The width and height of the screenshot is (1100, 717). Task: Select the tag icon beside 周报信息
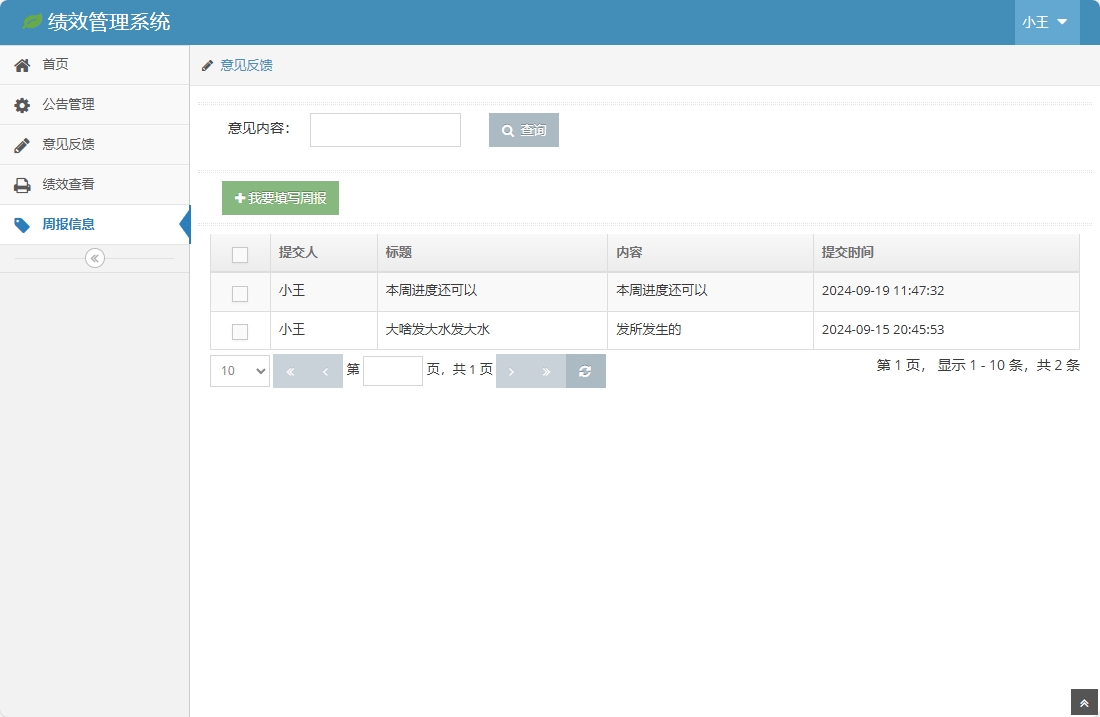click(x=22, y=224)
